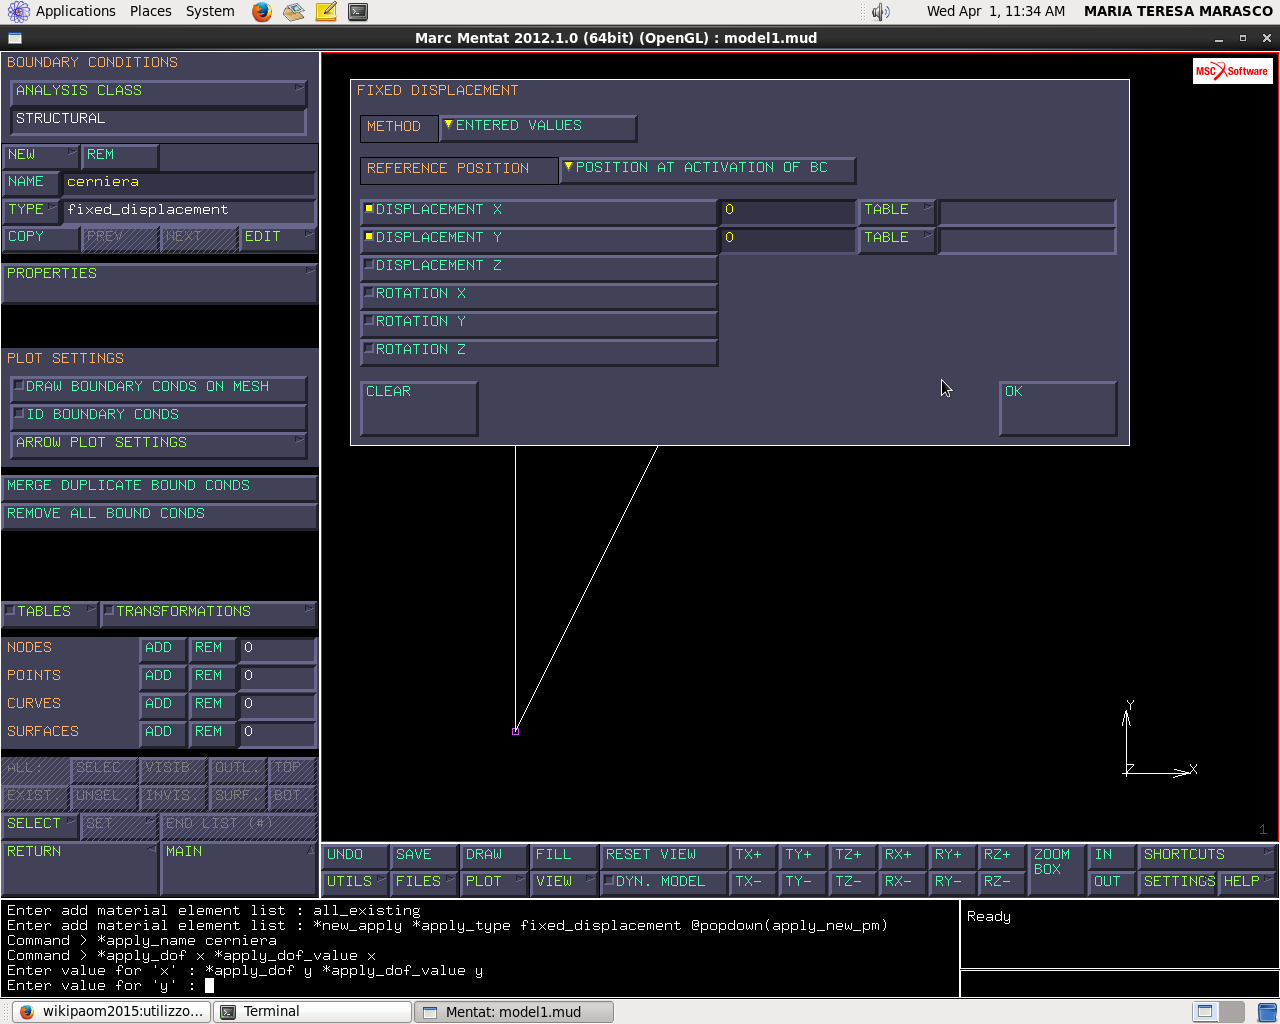Click the FILL view button
This screenshot has height=1024, width=1280.
pos(564,855)
